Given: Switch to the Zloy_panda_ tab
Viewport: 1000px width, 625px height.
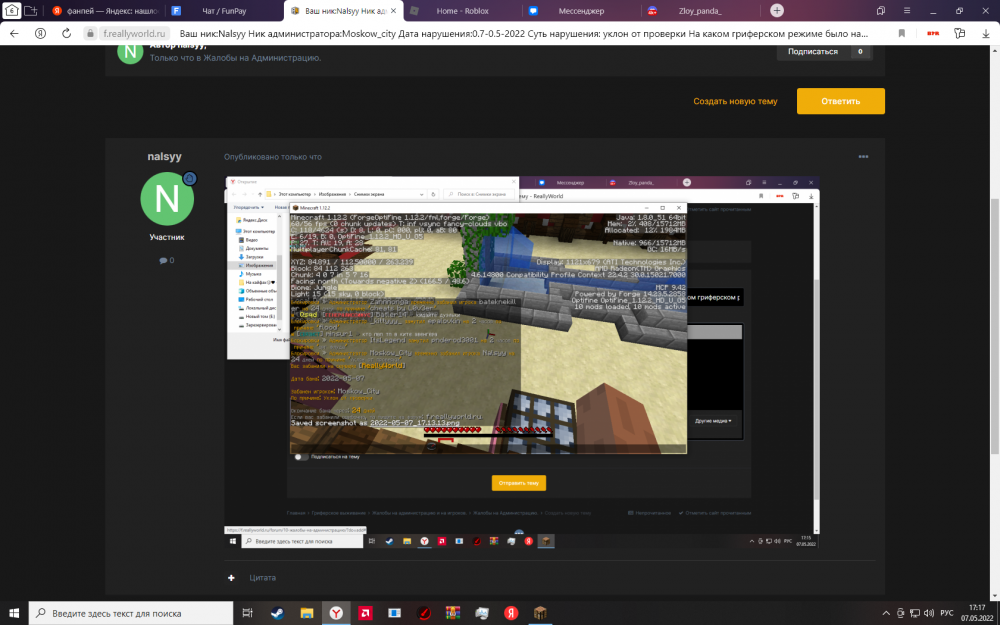Looking at the screenshot, I should [x=700, y=11].
